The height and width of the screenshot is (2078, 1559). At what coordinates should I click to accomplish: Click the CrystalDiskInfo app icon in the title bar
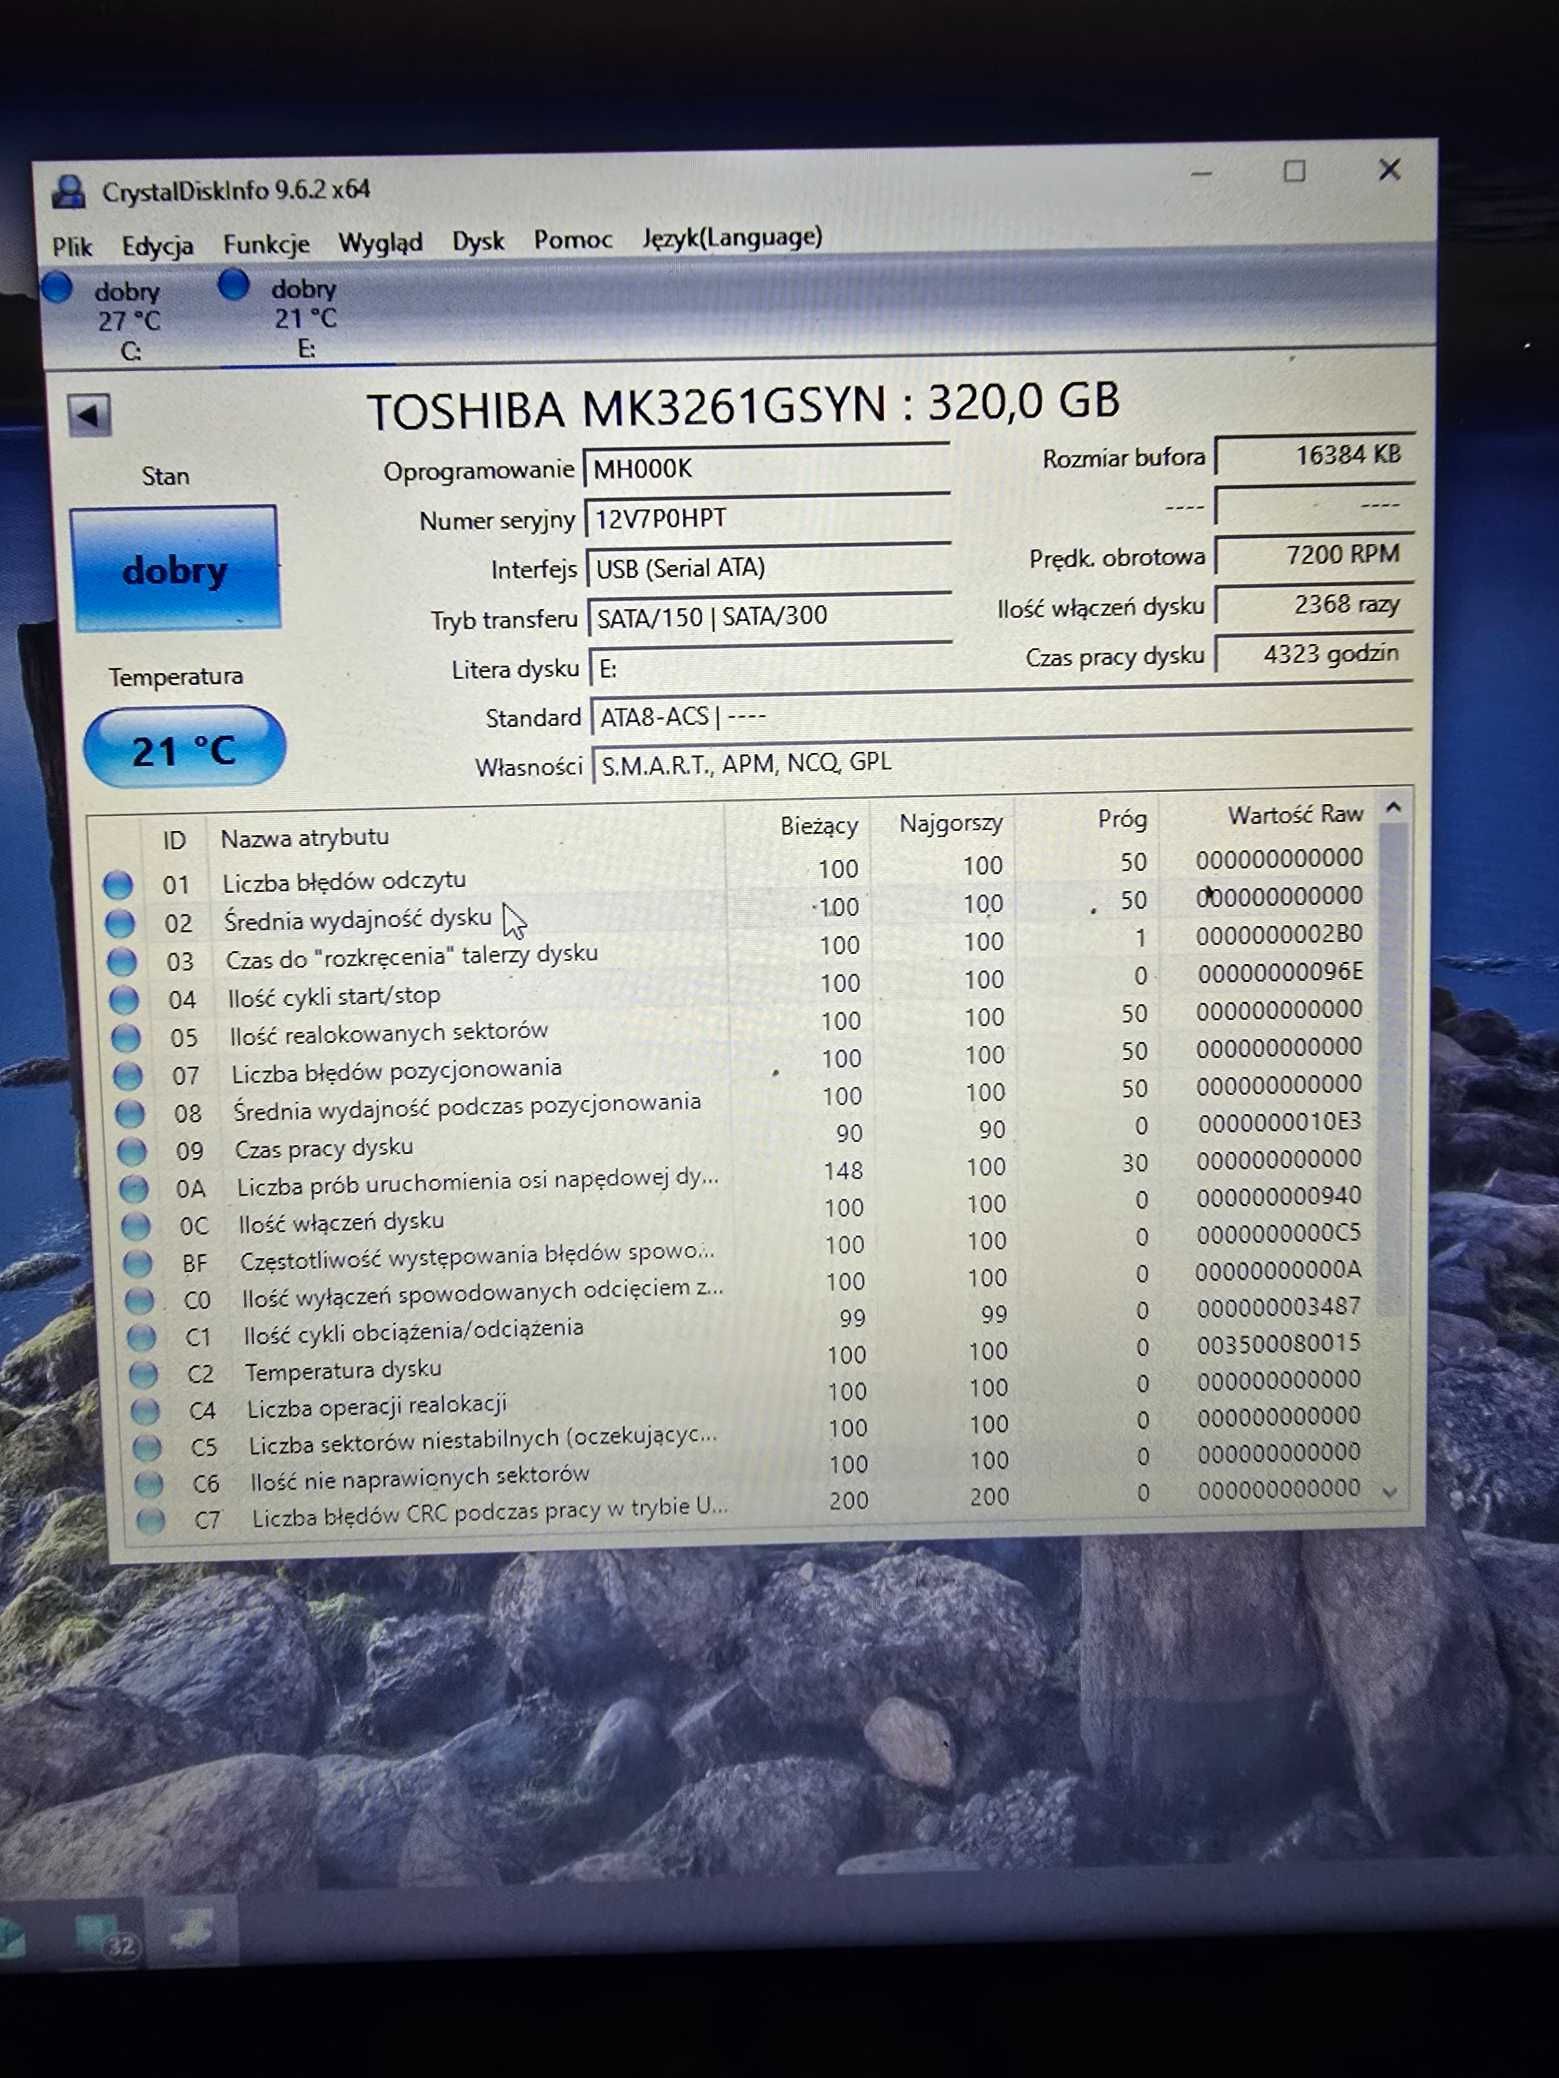(x=69, y=191)
